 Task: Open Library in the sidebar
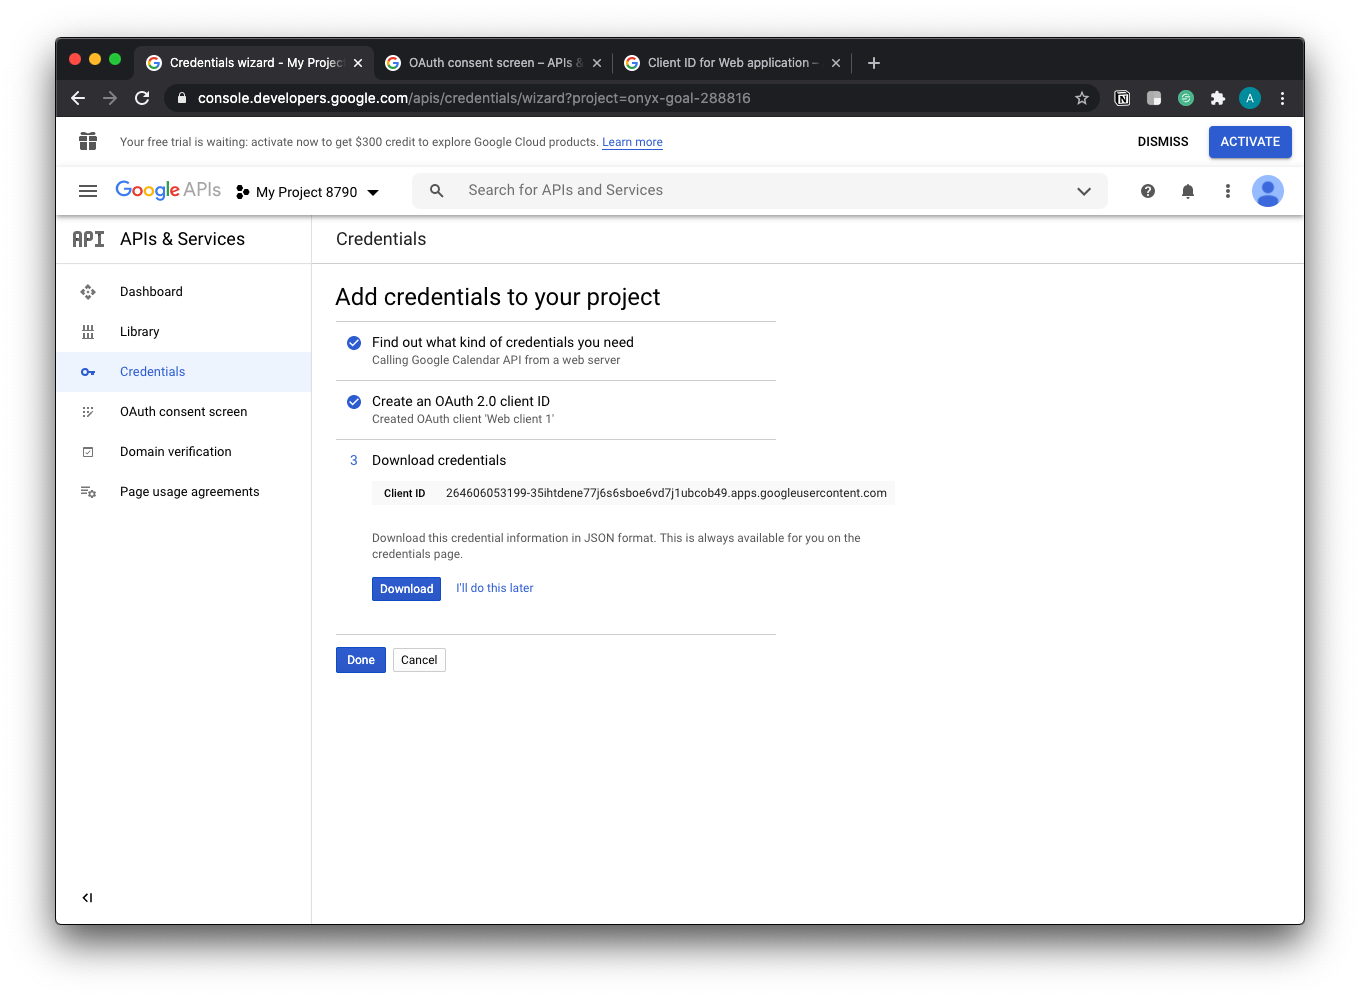(x=139, y=332)
